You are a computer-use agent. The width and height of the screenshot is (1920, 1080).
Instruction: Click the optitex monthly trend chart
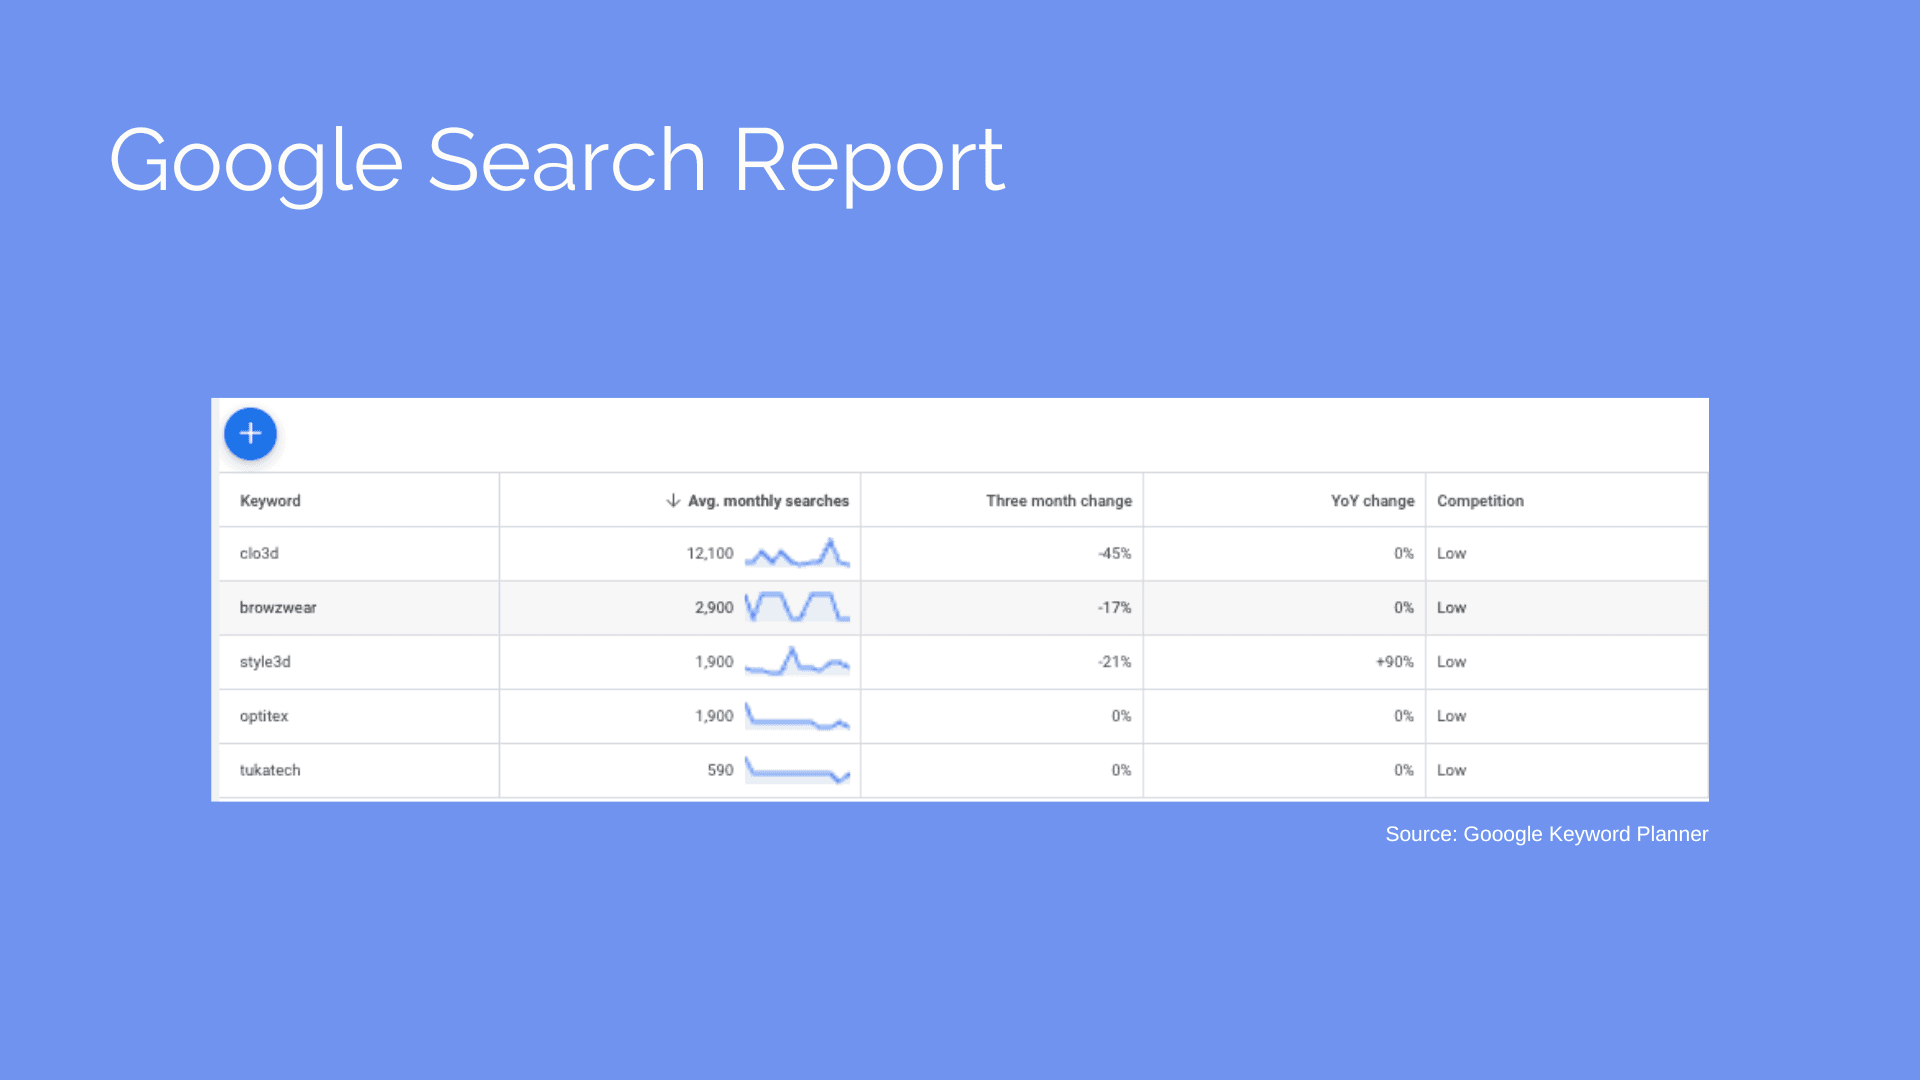pyautogui.click(x=797, y=716)
